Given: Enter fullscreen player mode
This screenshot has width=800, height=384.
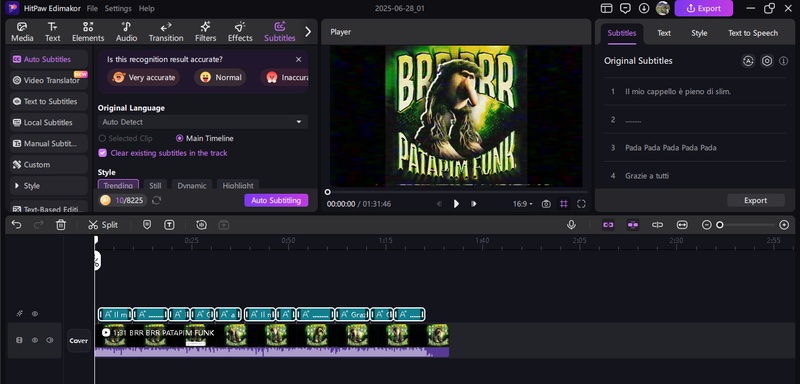Looking at the screenshot, I should coord(581,204).
